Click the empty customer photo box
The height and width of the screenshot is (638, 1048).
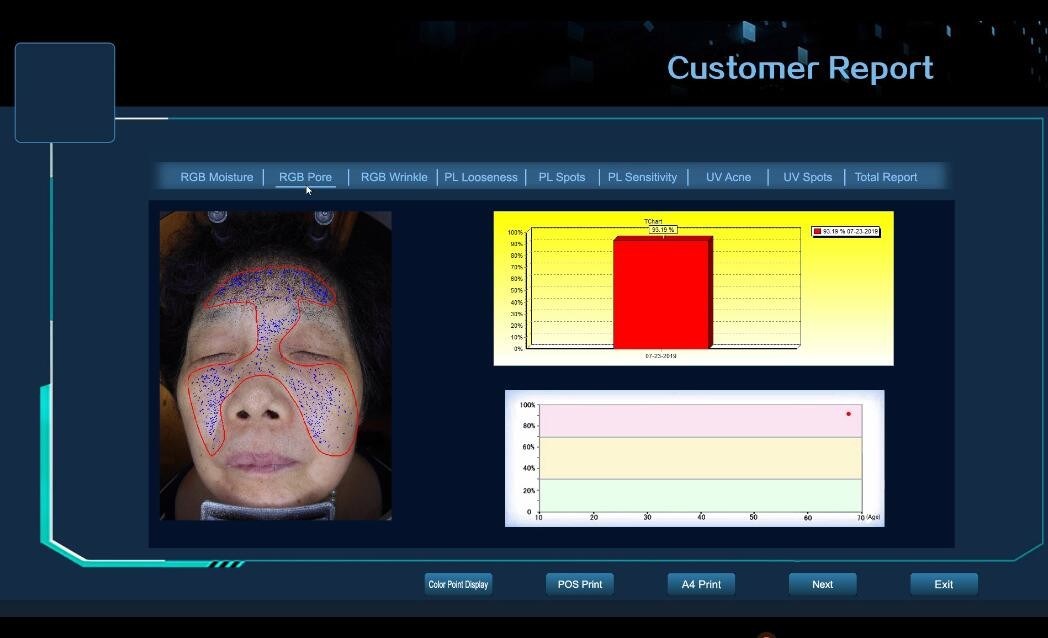pyautogui.click(x=65, y=92)
